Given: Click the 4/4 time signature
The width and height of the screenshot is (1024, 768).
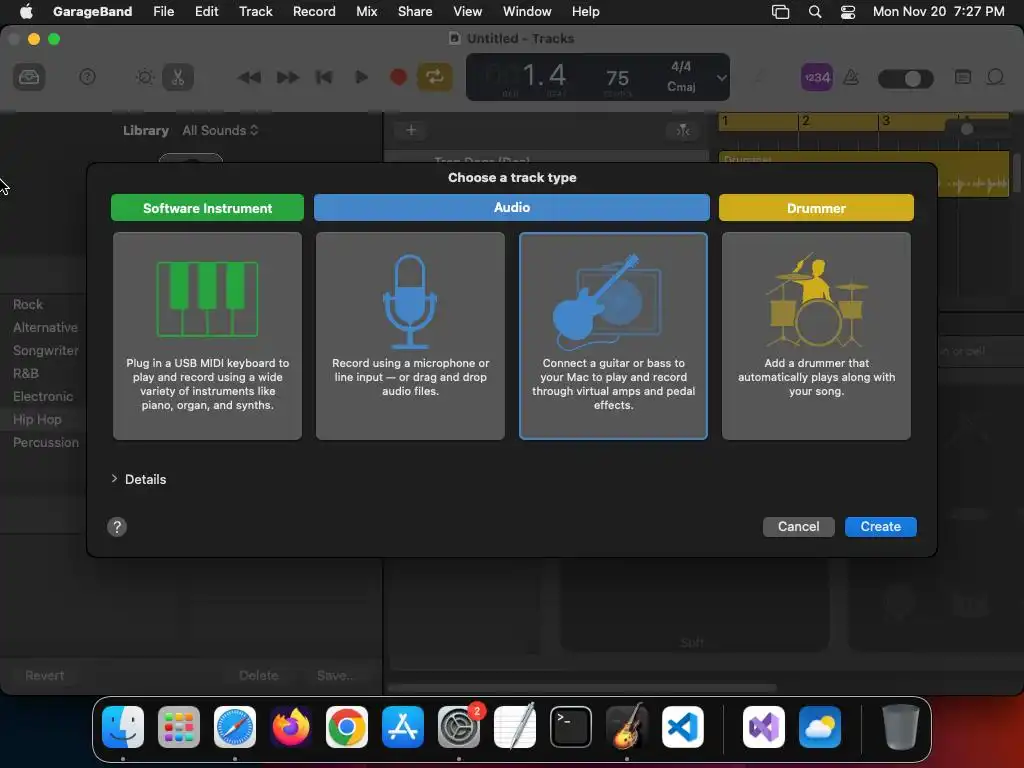Looking at the screenshot, I should (681, 67).
